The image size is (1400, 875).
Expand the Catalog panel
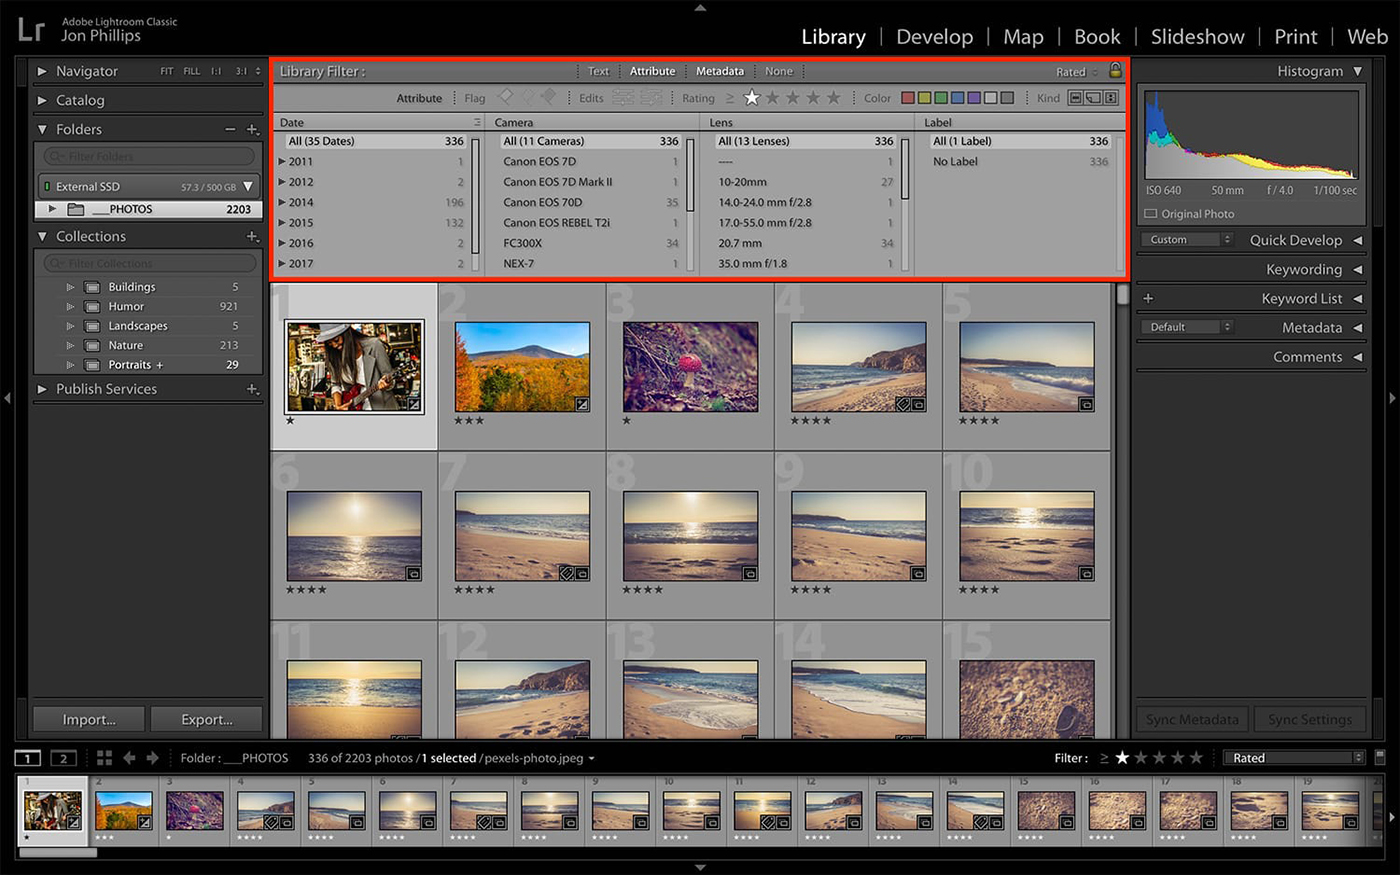pos(42,100)
